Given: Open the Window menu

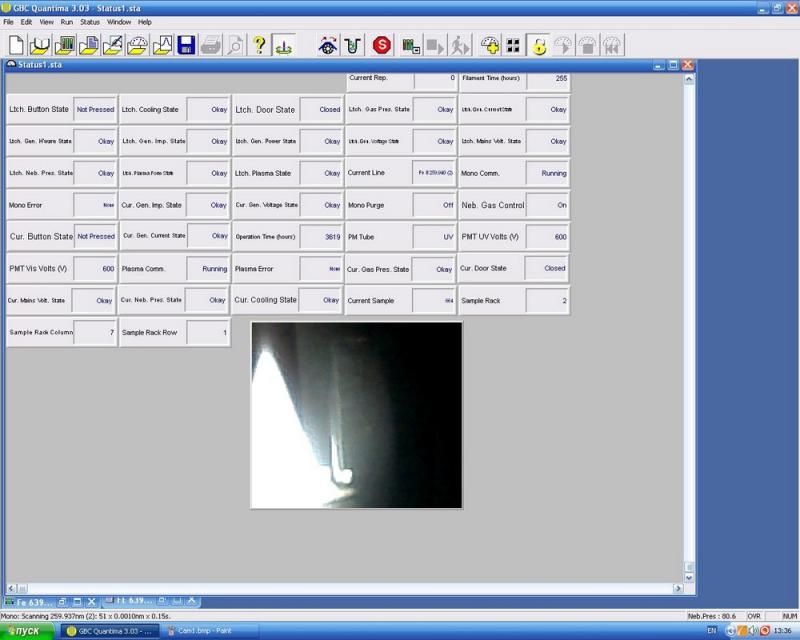Looking at the screenshot, I should pos(119,22).
